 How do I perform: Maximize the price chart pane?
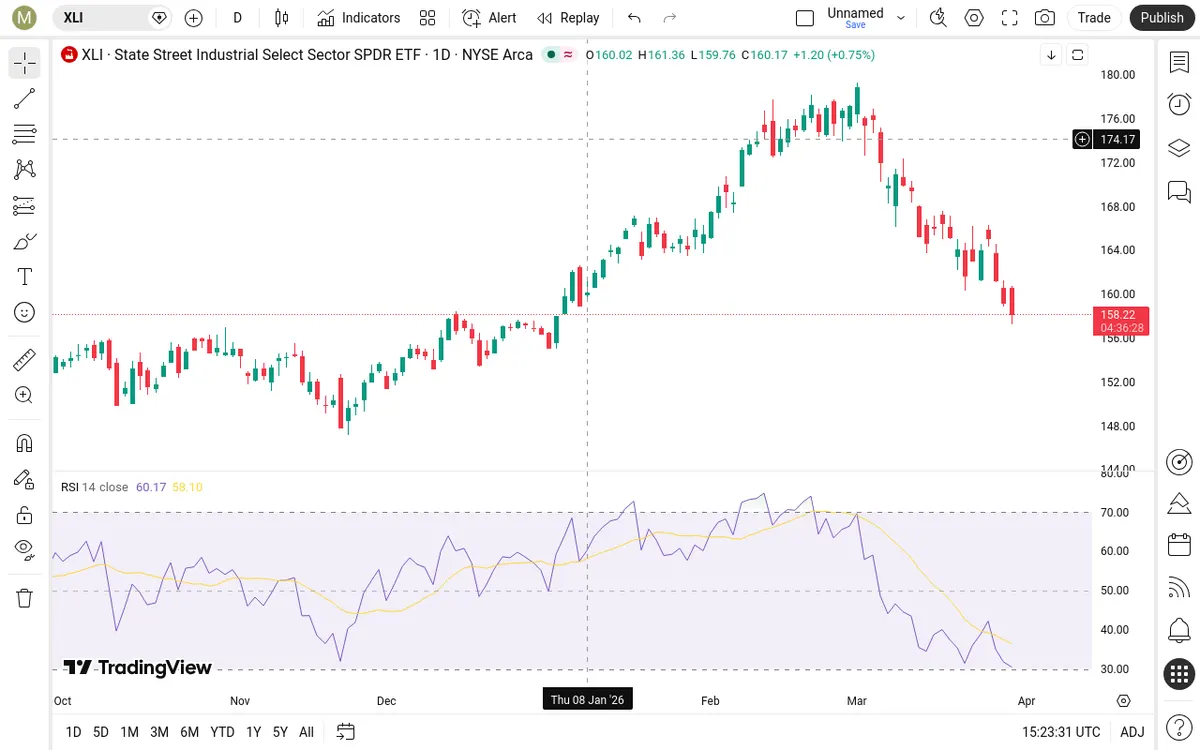pyautogui.click(x=1077, y=55)
